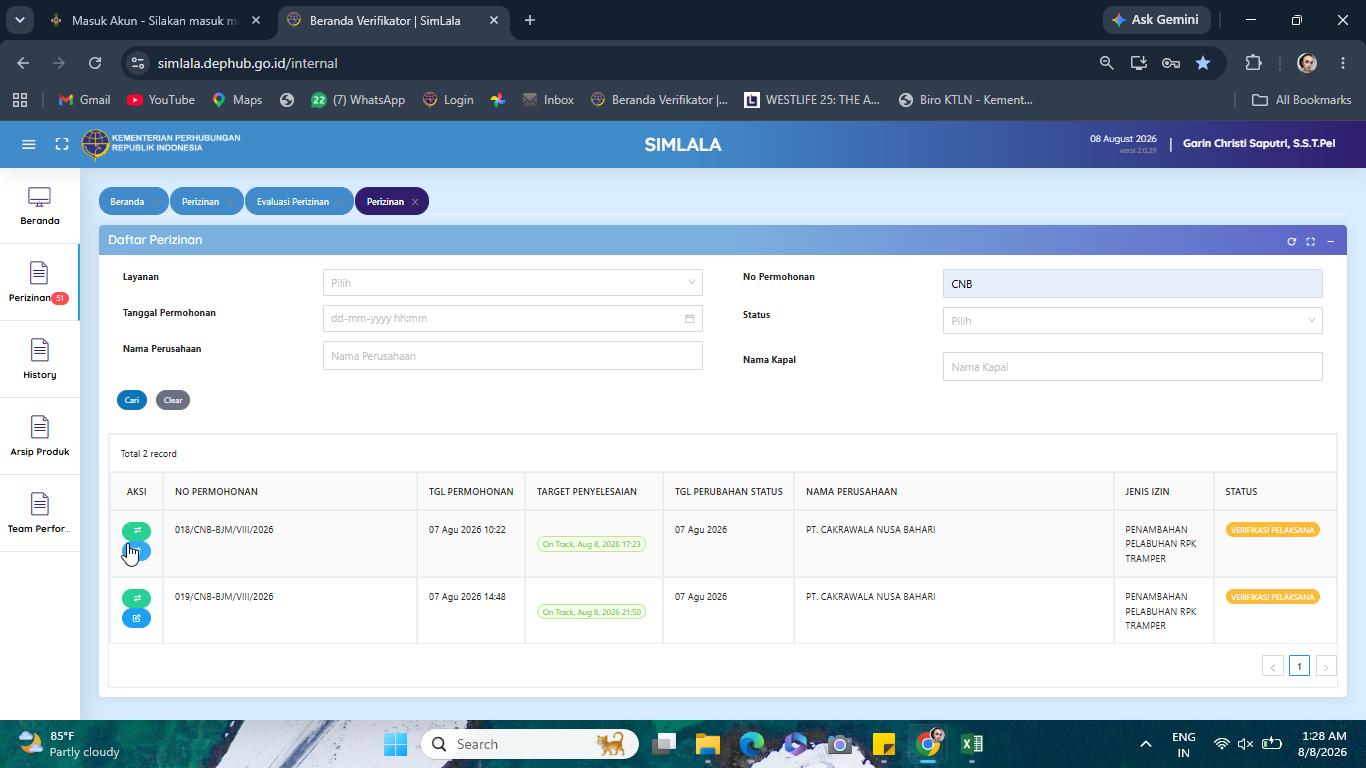This screenshot has height=768, width=1366.
Task: Open the Team Performance sidebar item
Action: click(x=39, y=513)
